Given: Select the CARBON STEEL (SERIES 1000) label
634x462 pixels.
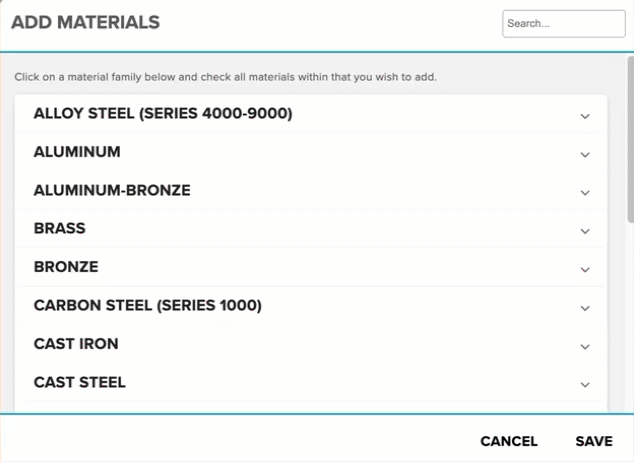Looking at the screenshot, I should [148, 305].
